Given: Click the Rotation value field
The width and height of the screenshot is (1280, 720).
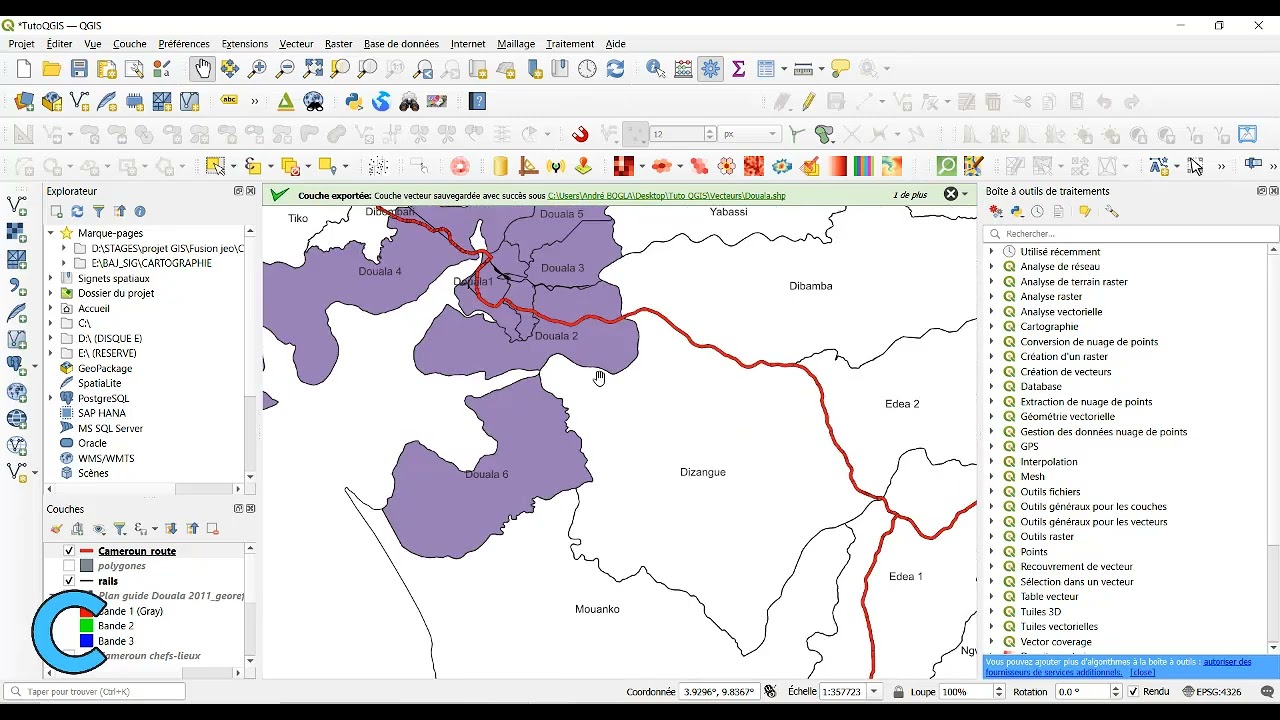Looking at the screenshot, I should pyautogui.click(x=1081, y=692).
